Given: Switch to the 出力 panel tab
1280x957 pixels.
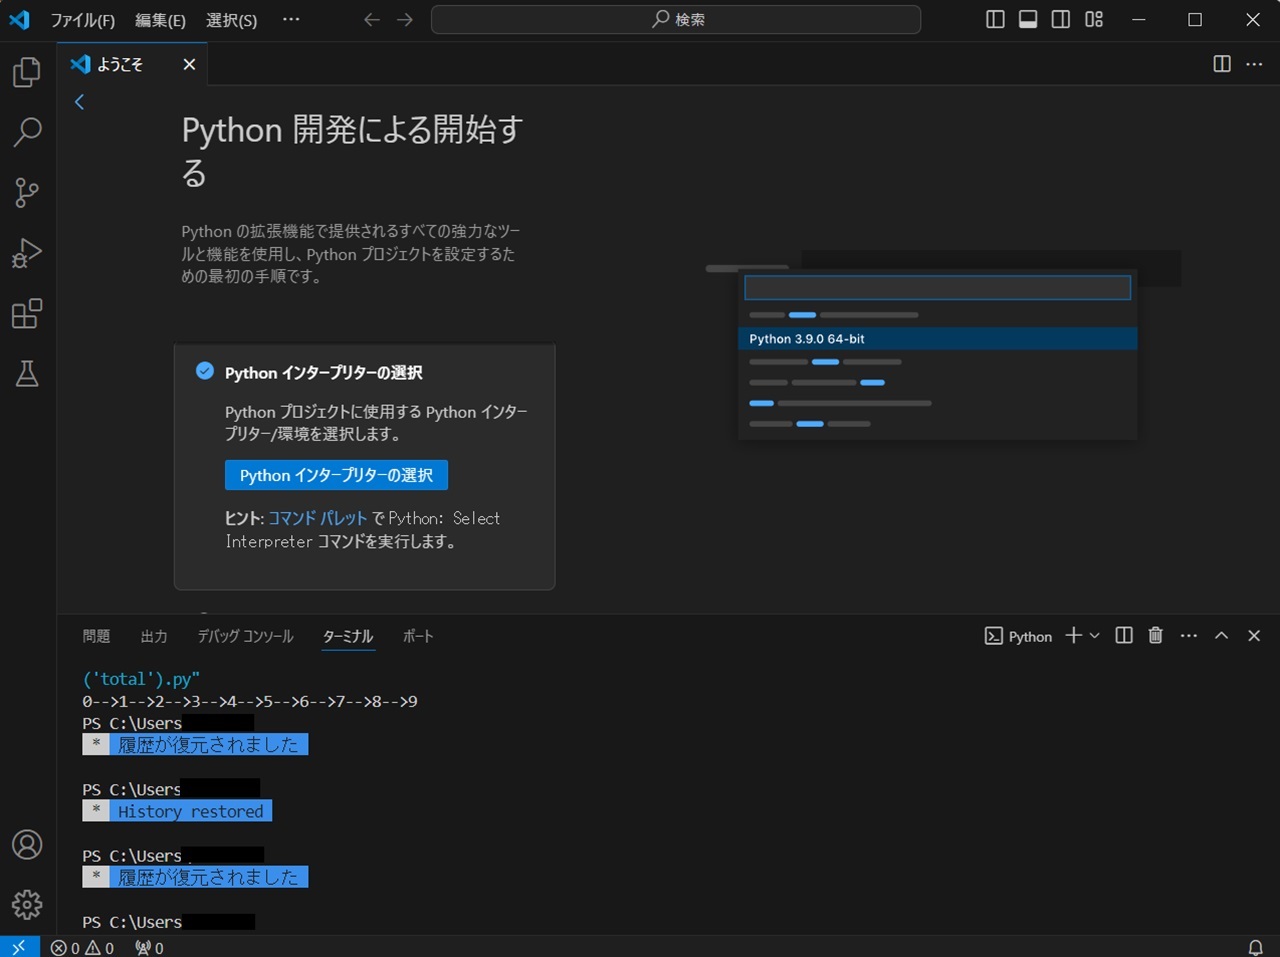Looking at the screenshot, I should point(154,636).
